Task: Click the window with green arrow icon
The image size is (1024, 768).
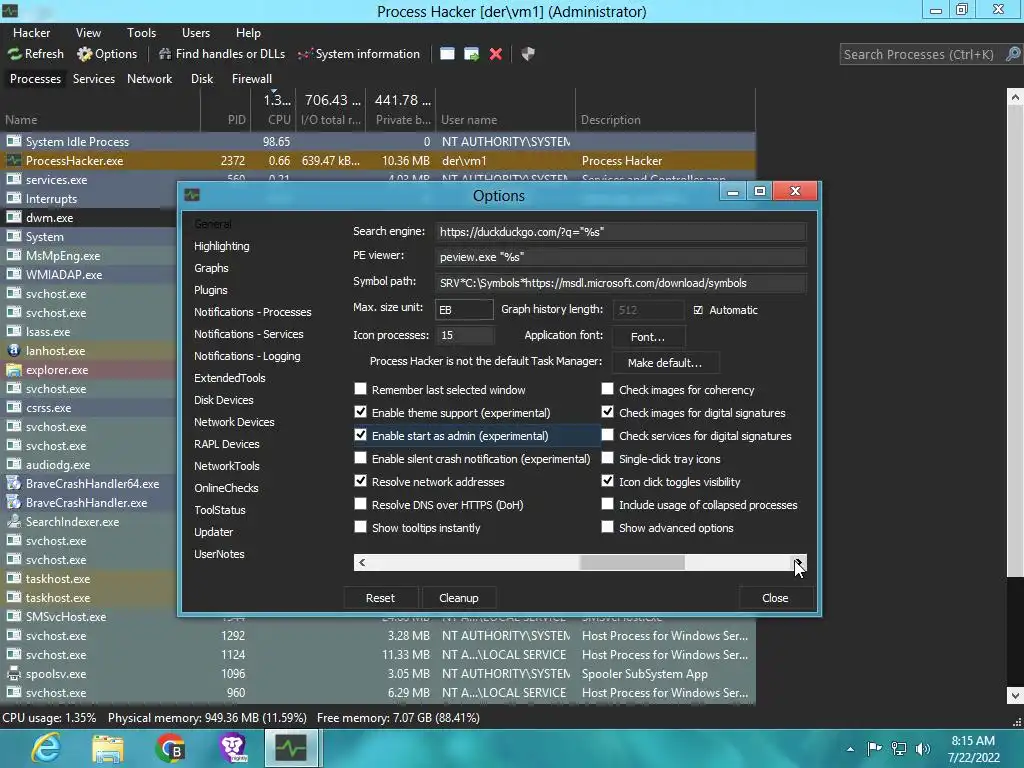Action: tap(472, 54)
